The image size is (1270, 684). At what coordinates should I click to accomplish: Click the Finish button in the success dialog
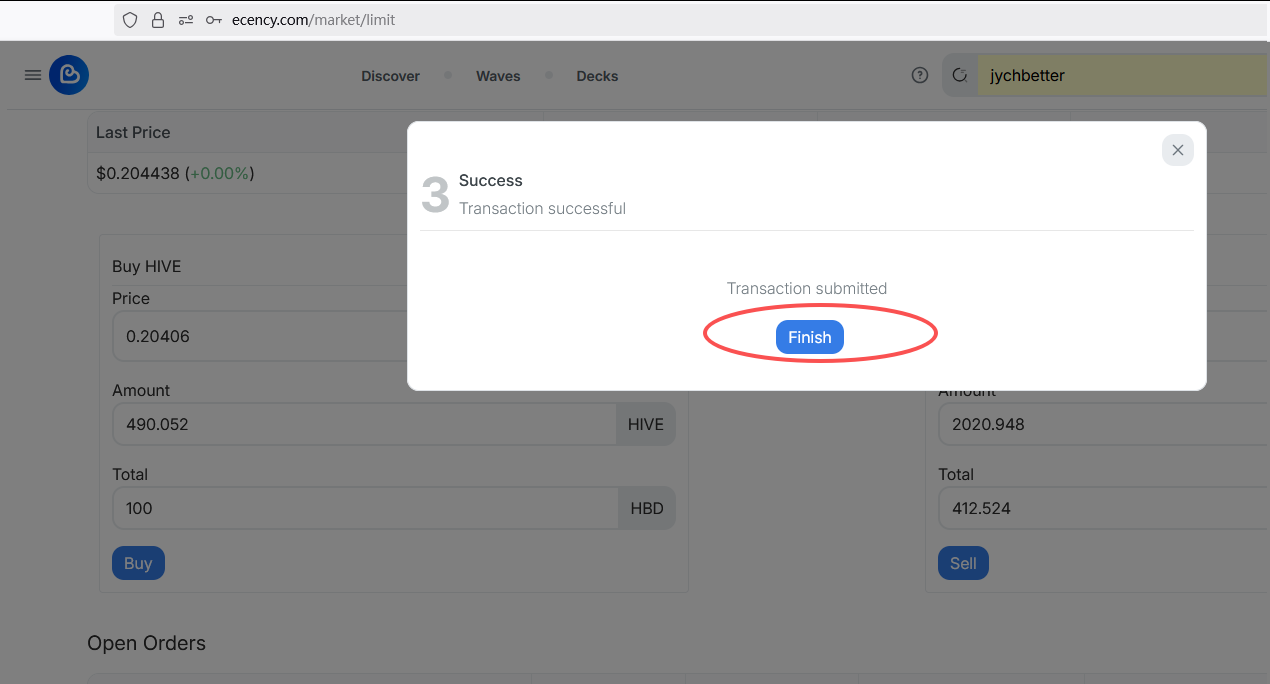(x=810, y=337)
